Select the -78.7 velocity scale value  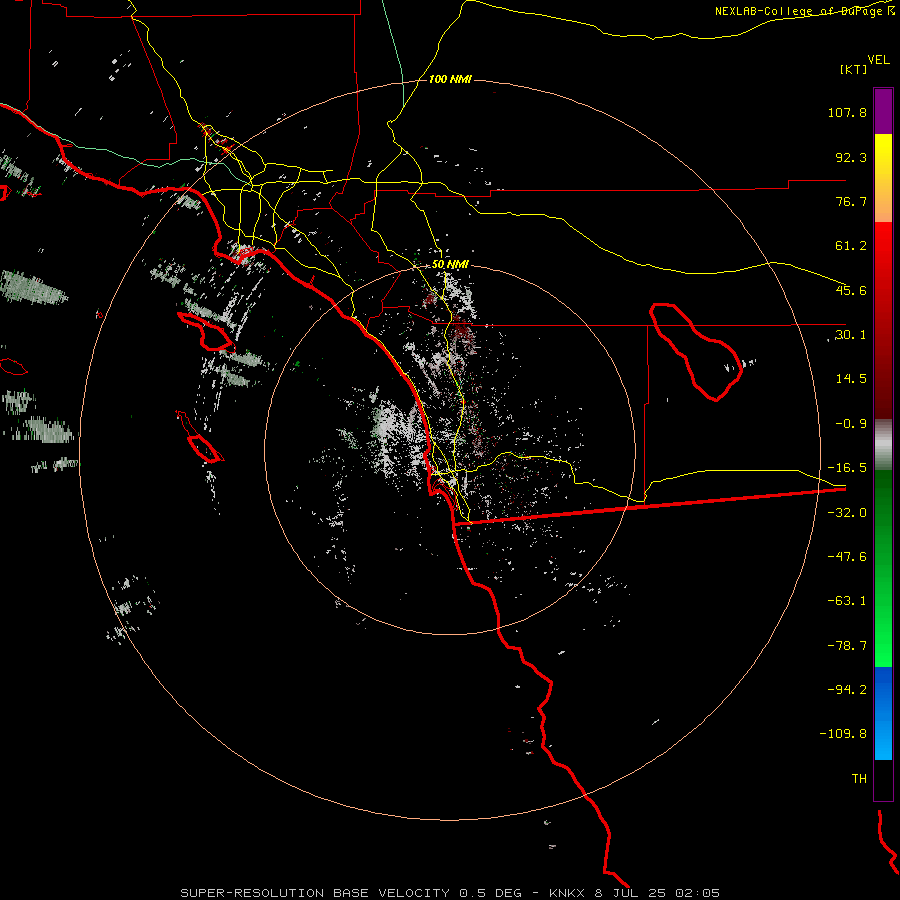coord(847,646)
